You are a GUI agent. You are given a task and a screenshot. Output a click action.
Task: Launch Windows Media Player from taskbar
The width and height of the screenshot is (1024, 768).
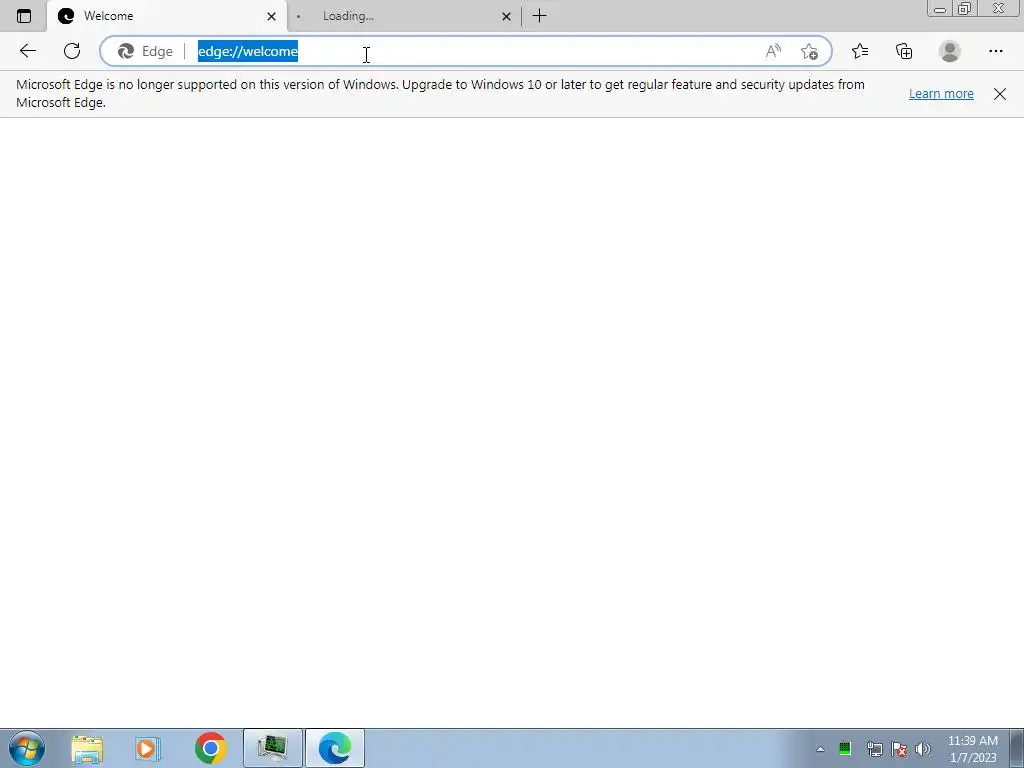pyautogui.click(x=148, y=748)
